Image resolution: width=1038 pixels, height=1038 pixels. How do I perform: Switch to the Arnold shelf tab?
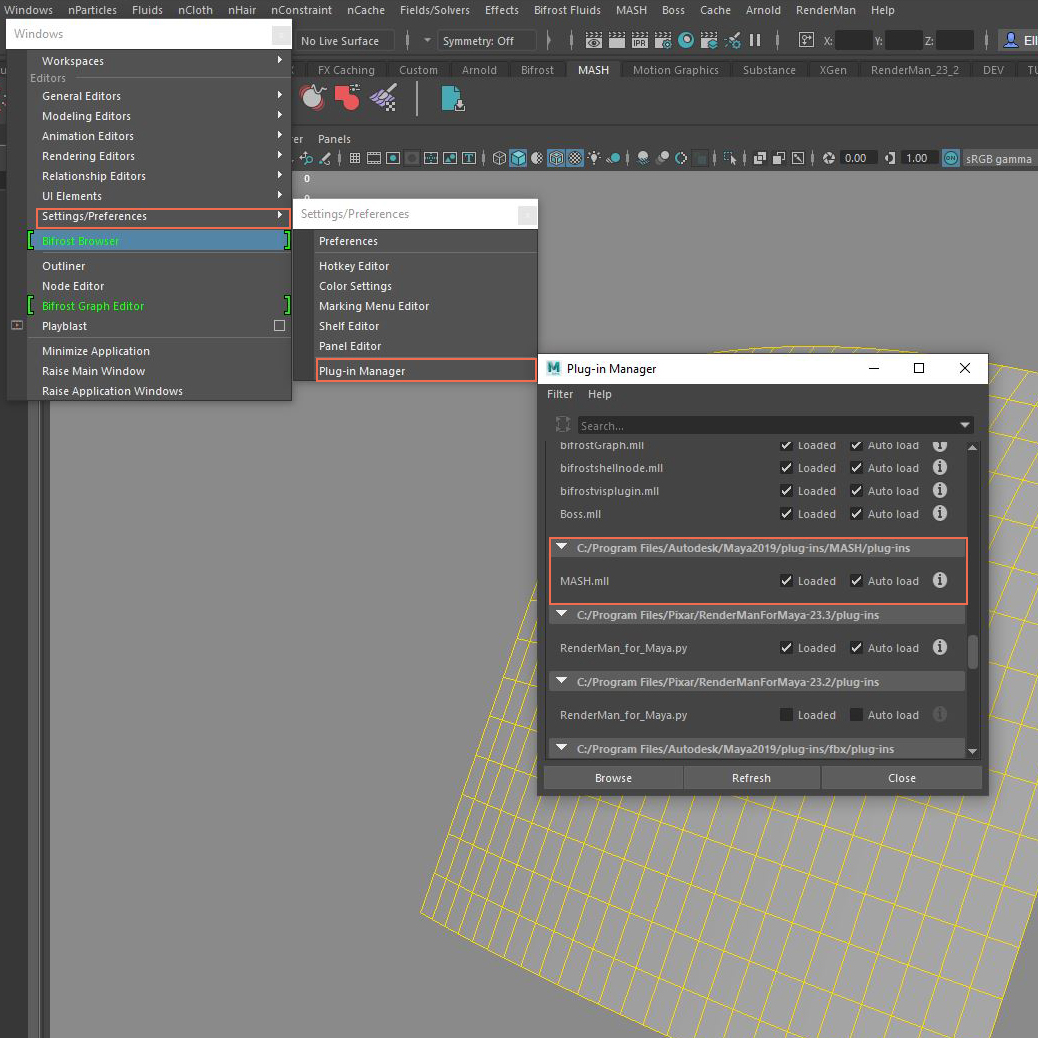(479, 70)
